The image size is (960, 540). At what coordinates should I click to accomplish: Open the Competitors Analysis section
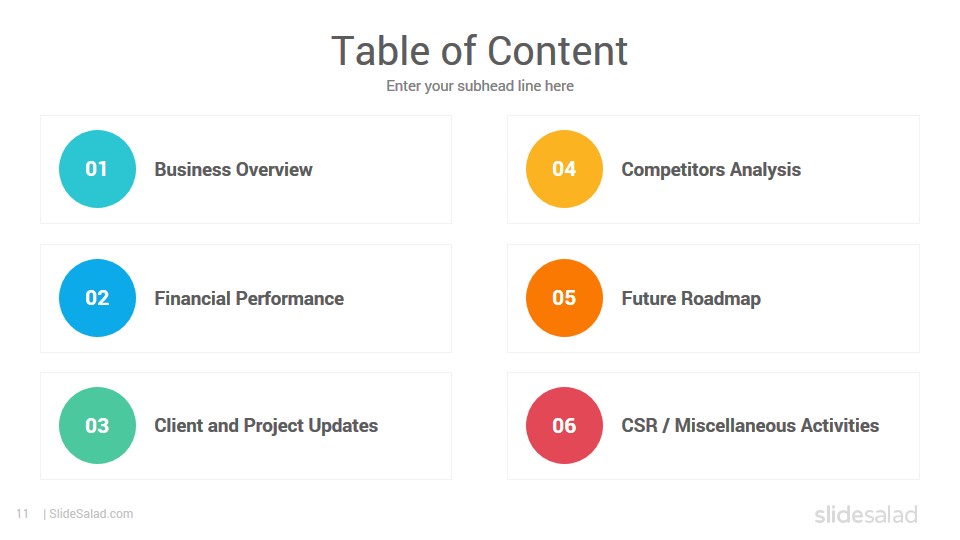point(711,170)
